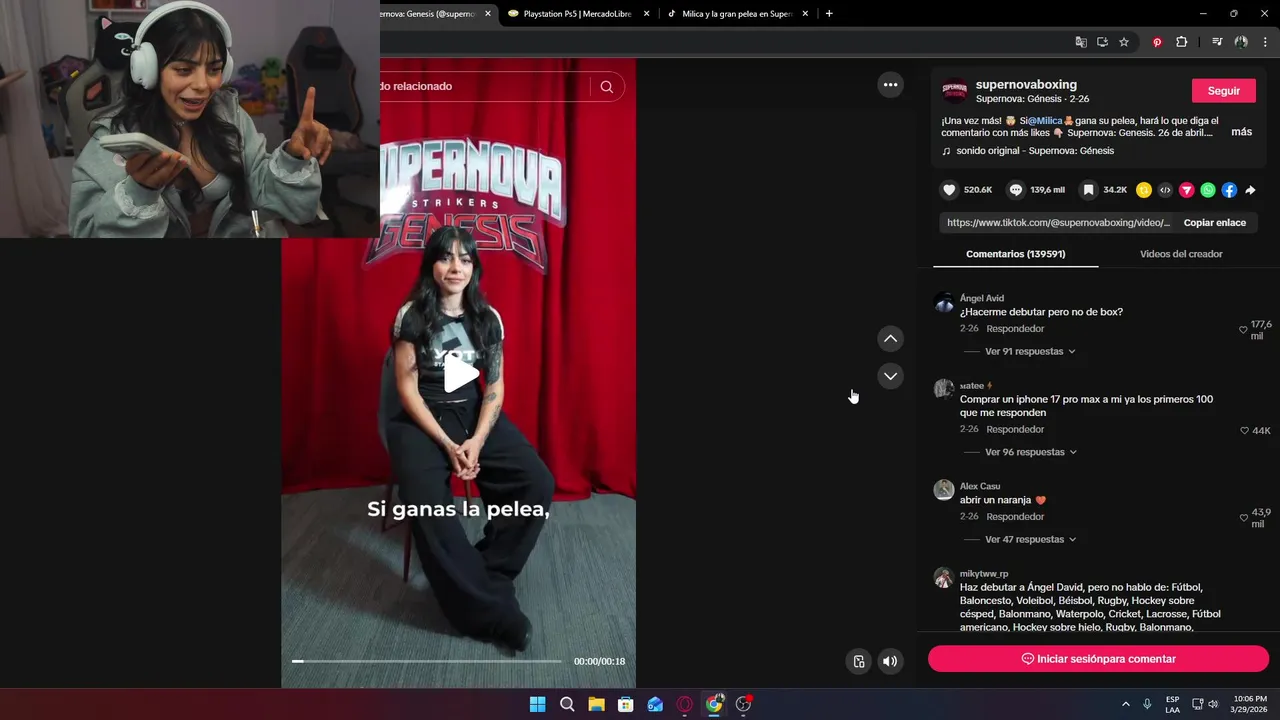
Task: Show hidden system tray icons chevron
Action: 1125,704
